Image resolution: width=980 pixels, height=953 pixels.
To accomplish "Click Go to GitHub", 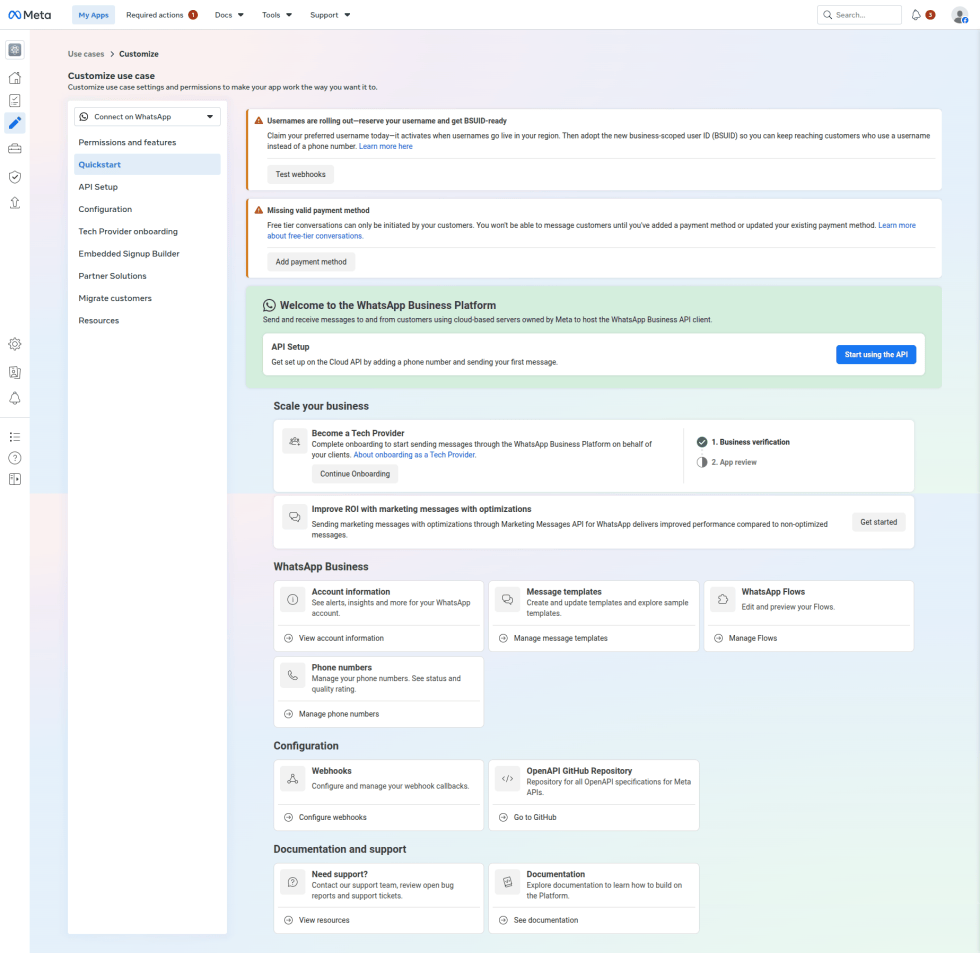I will pos(535,817).
